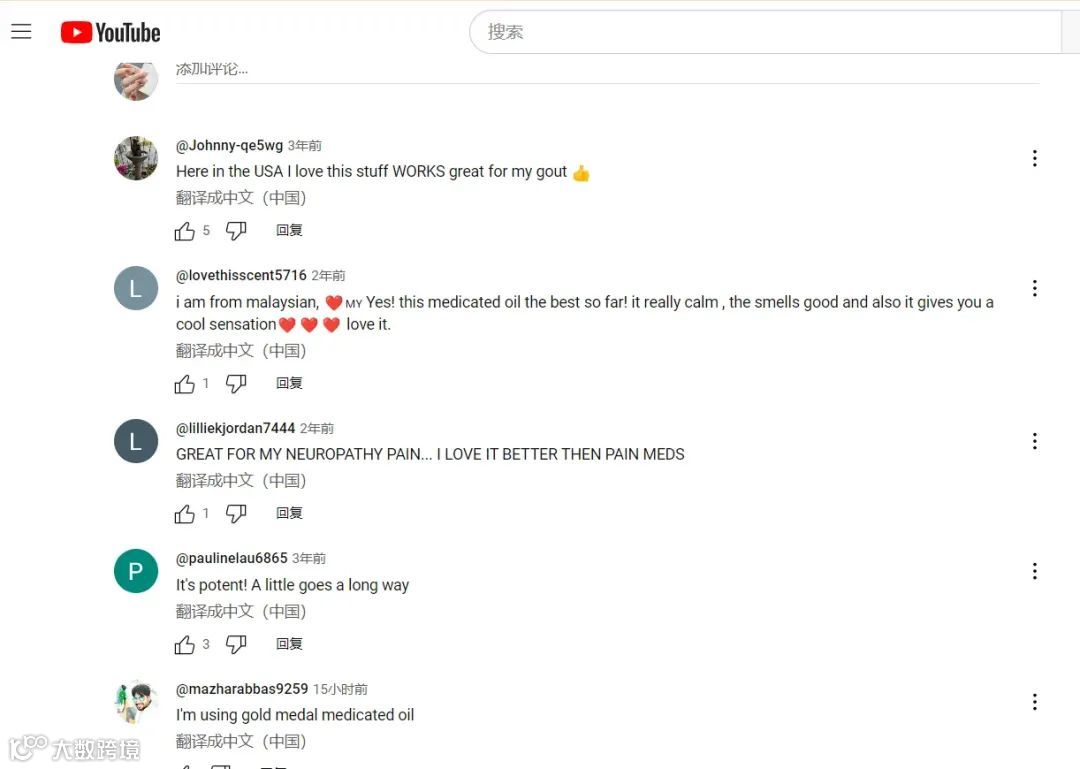Like Johnny-qe5wg's gout comment
1080x769 pixels.
(185, 231)
